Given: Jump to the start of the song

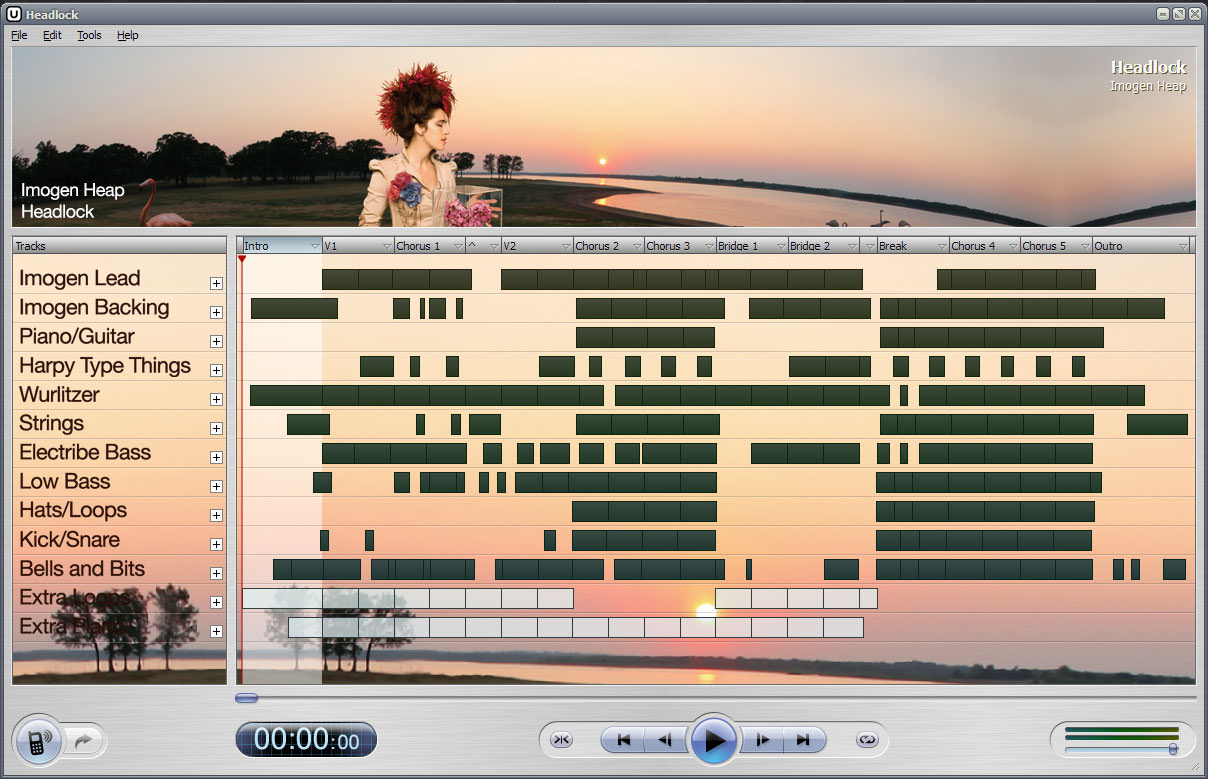Looking at the screenshot, I should (624, 740).
